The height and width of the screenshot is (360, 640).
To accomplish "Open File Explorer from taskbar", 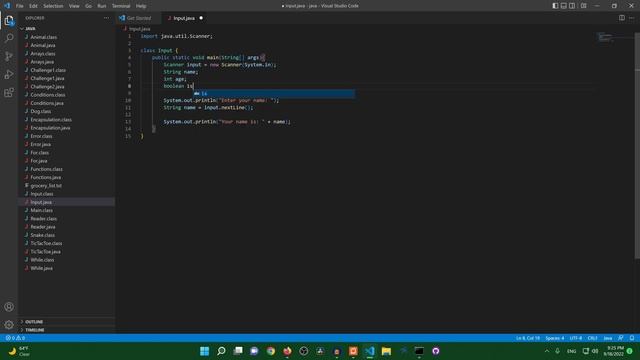I will [386, 351].
